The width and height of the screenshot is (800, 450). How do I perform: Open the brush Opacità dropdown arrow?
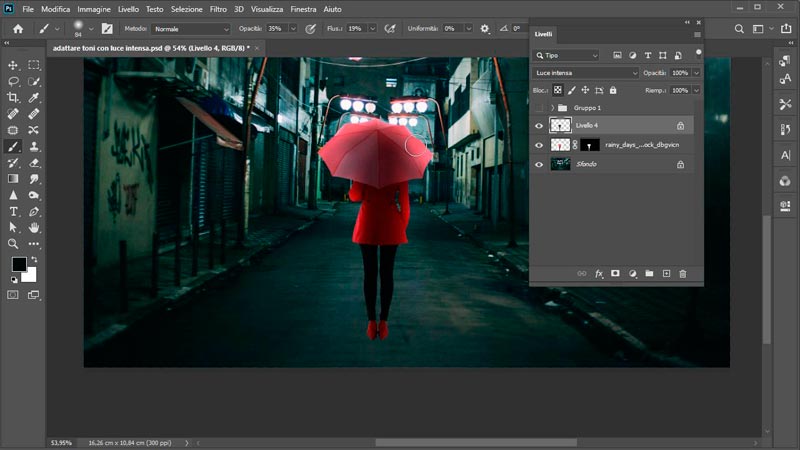pyautogui.click(x=293, y=29)
